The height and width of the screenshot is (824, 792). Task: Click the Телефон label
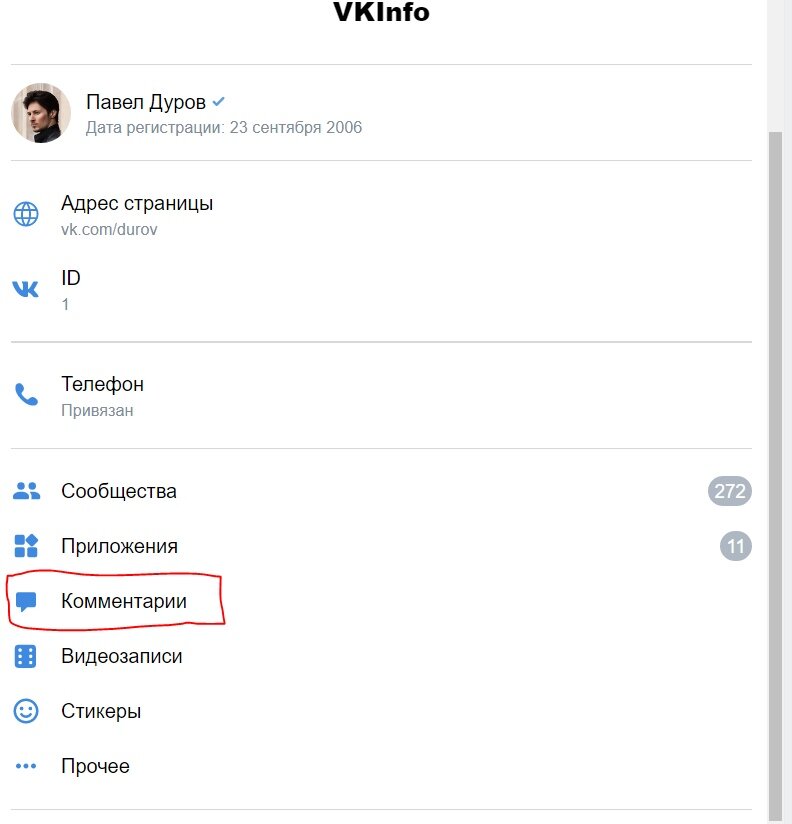[x=102, y=384]
